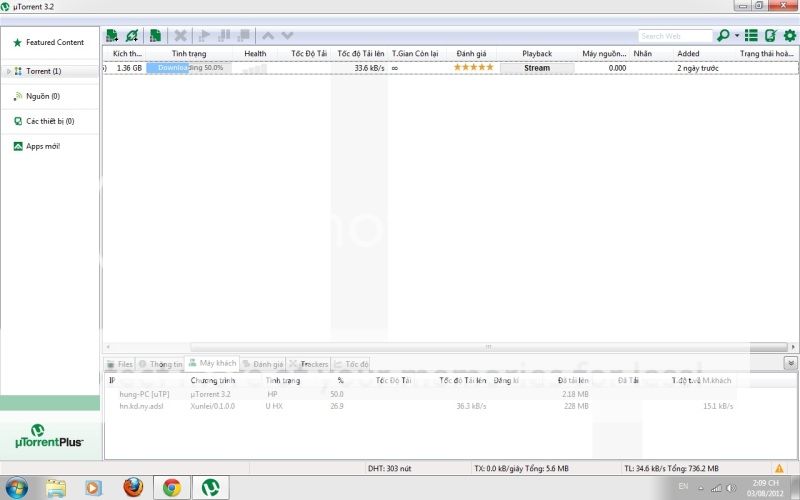The image size is (800, 500).
Task: Click the Apps mới! green icon
Action: pos(18,146)
